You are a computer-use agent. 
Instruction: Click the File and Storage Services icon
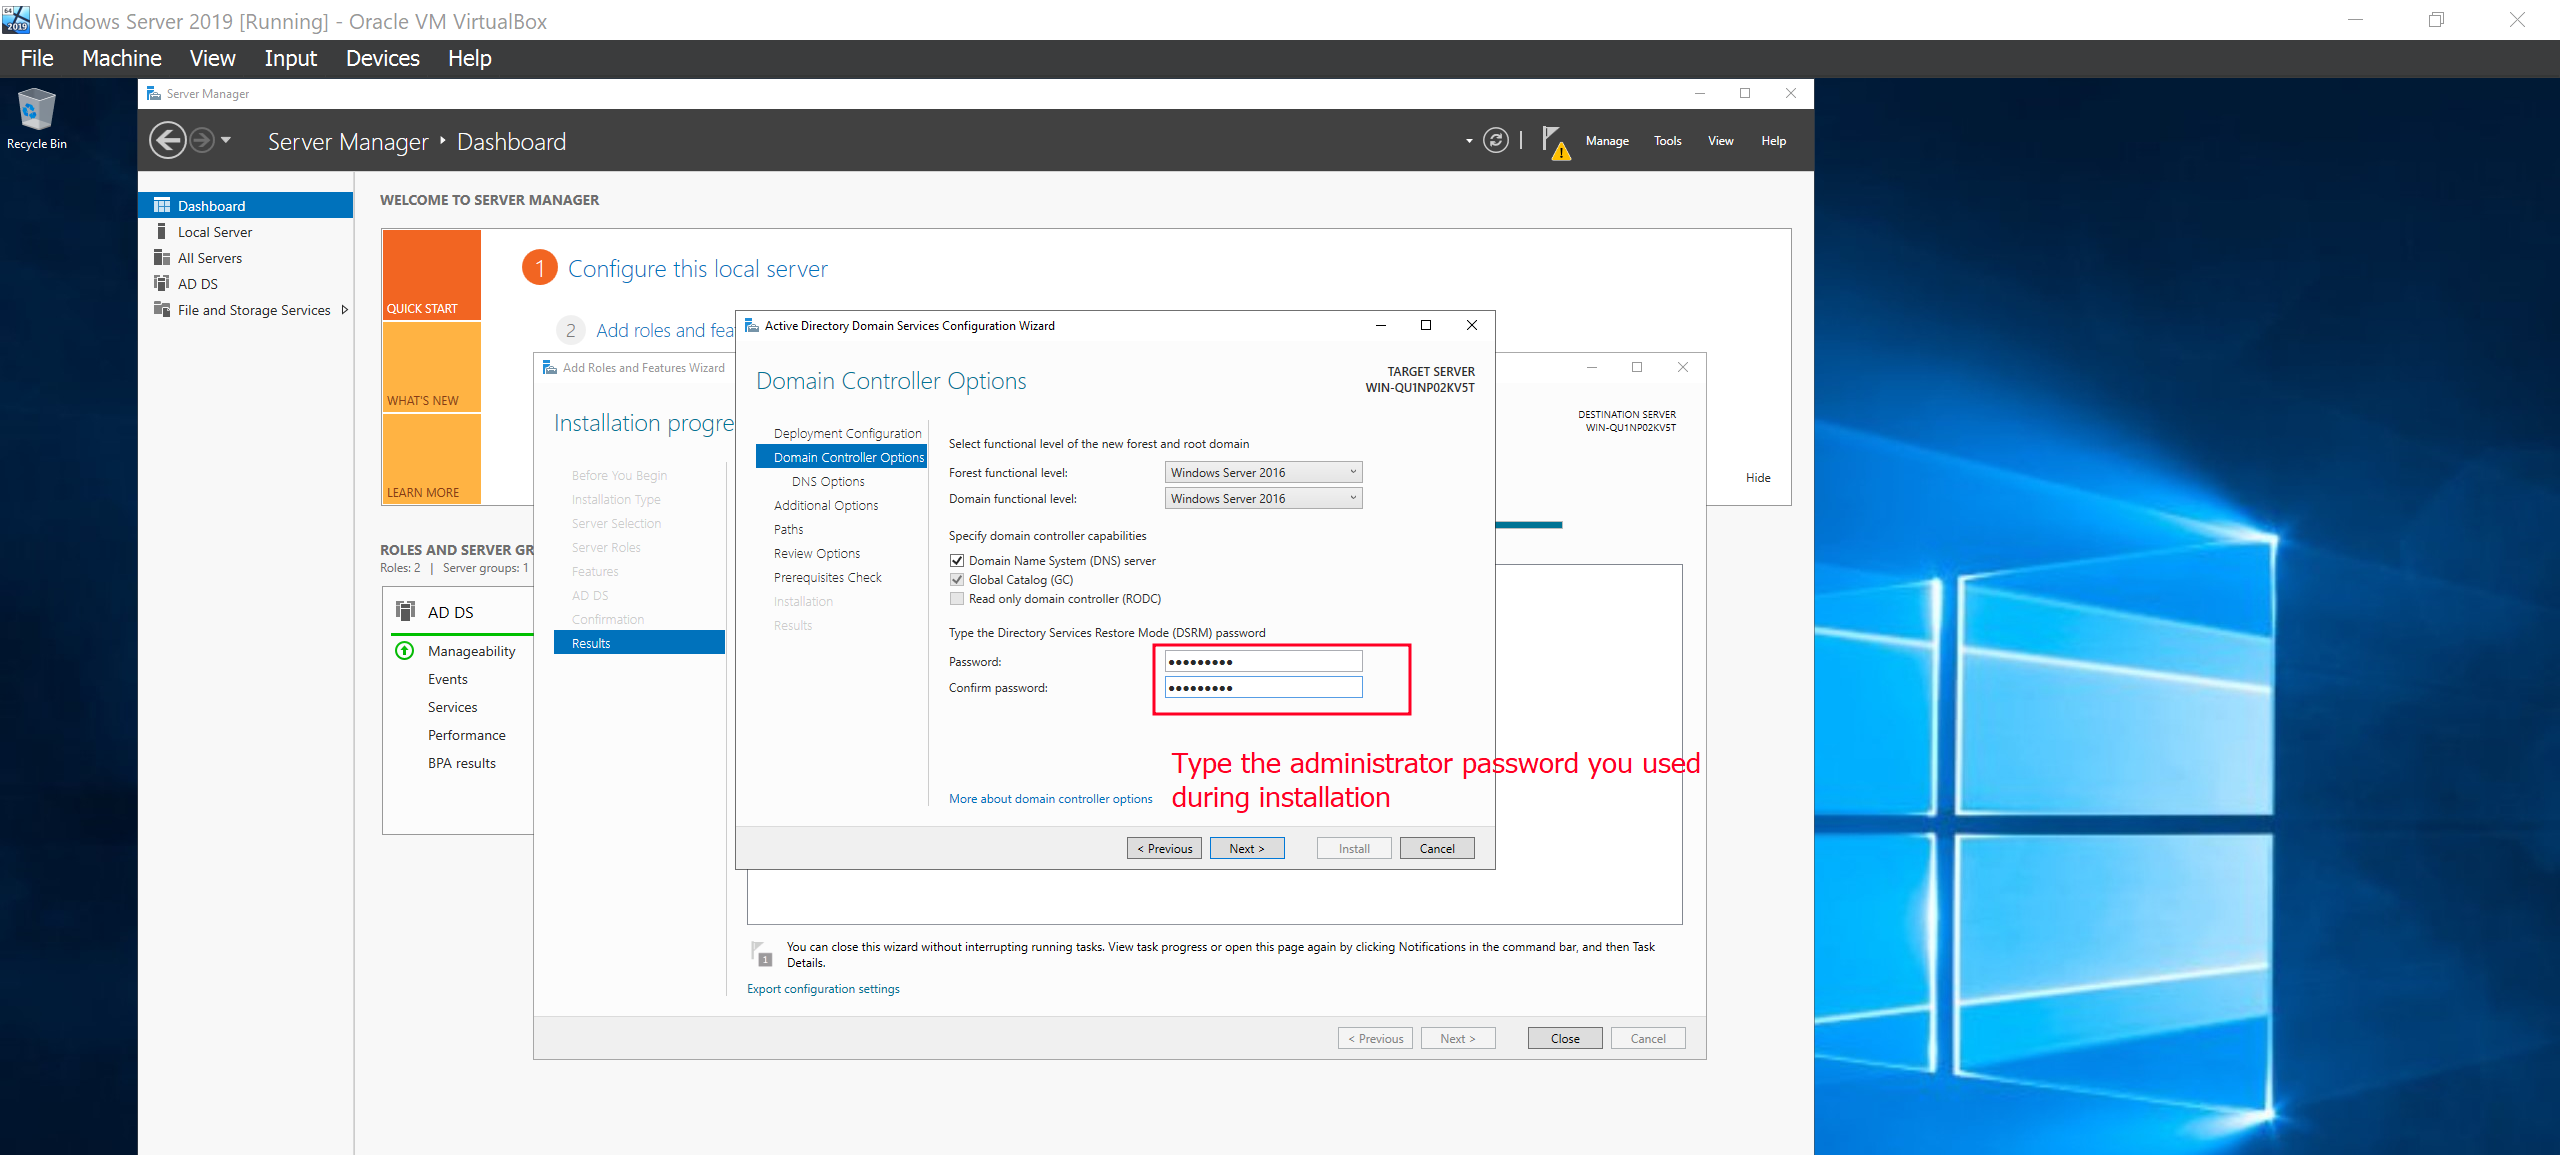coord(162,309)
